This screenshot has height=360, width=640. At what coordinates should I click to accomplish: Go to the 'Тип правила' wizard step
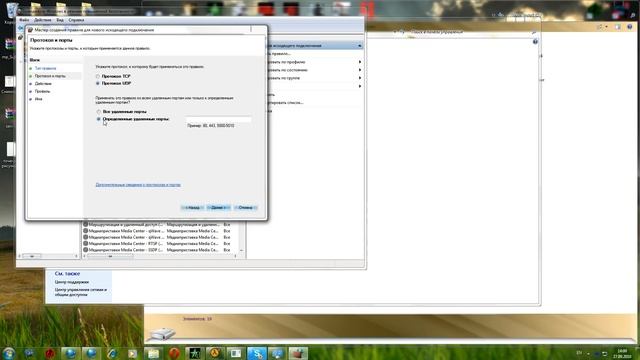pos(45,68)
